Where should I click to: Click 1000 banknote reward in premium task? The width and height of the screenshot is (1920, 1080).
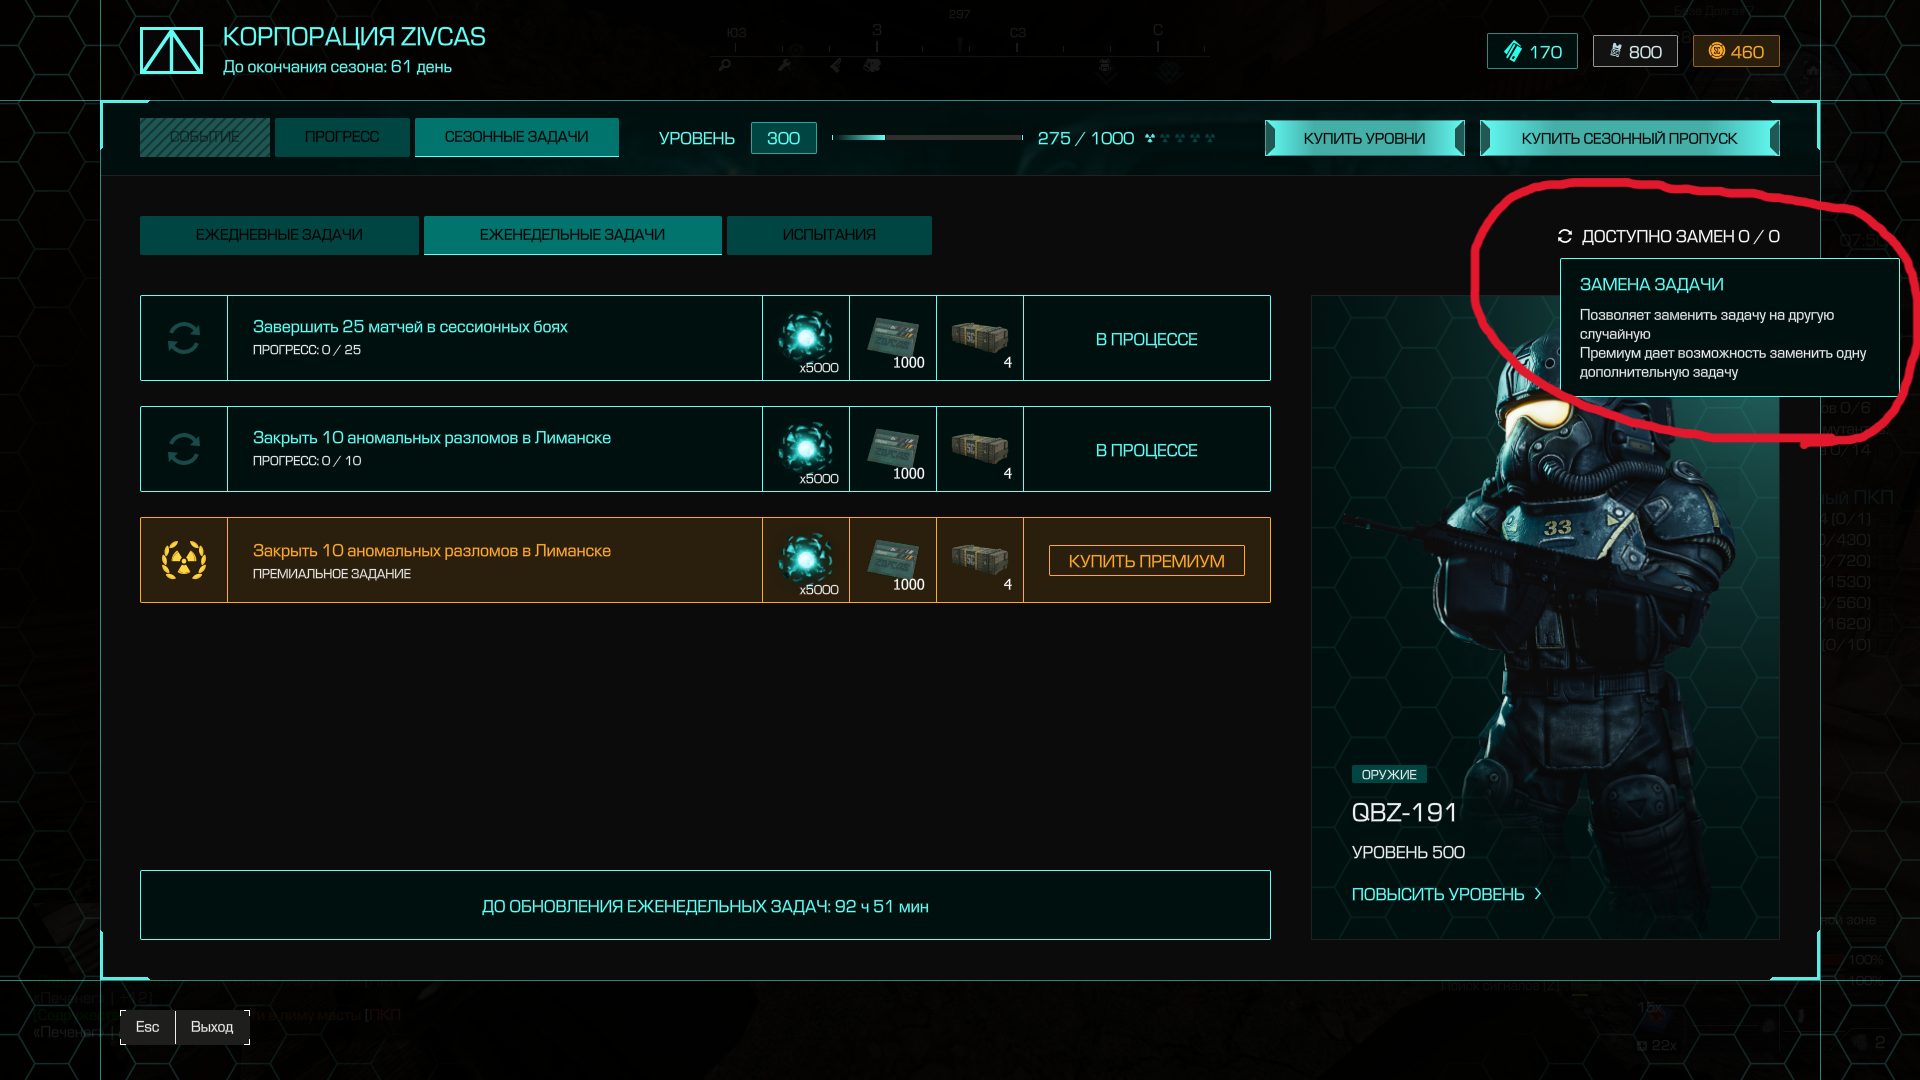tap(893, 559)
